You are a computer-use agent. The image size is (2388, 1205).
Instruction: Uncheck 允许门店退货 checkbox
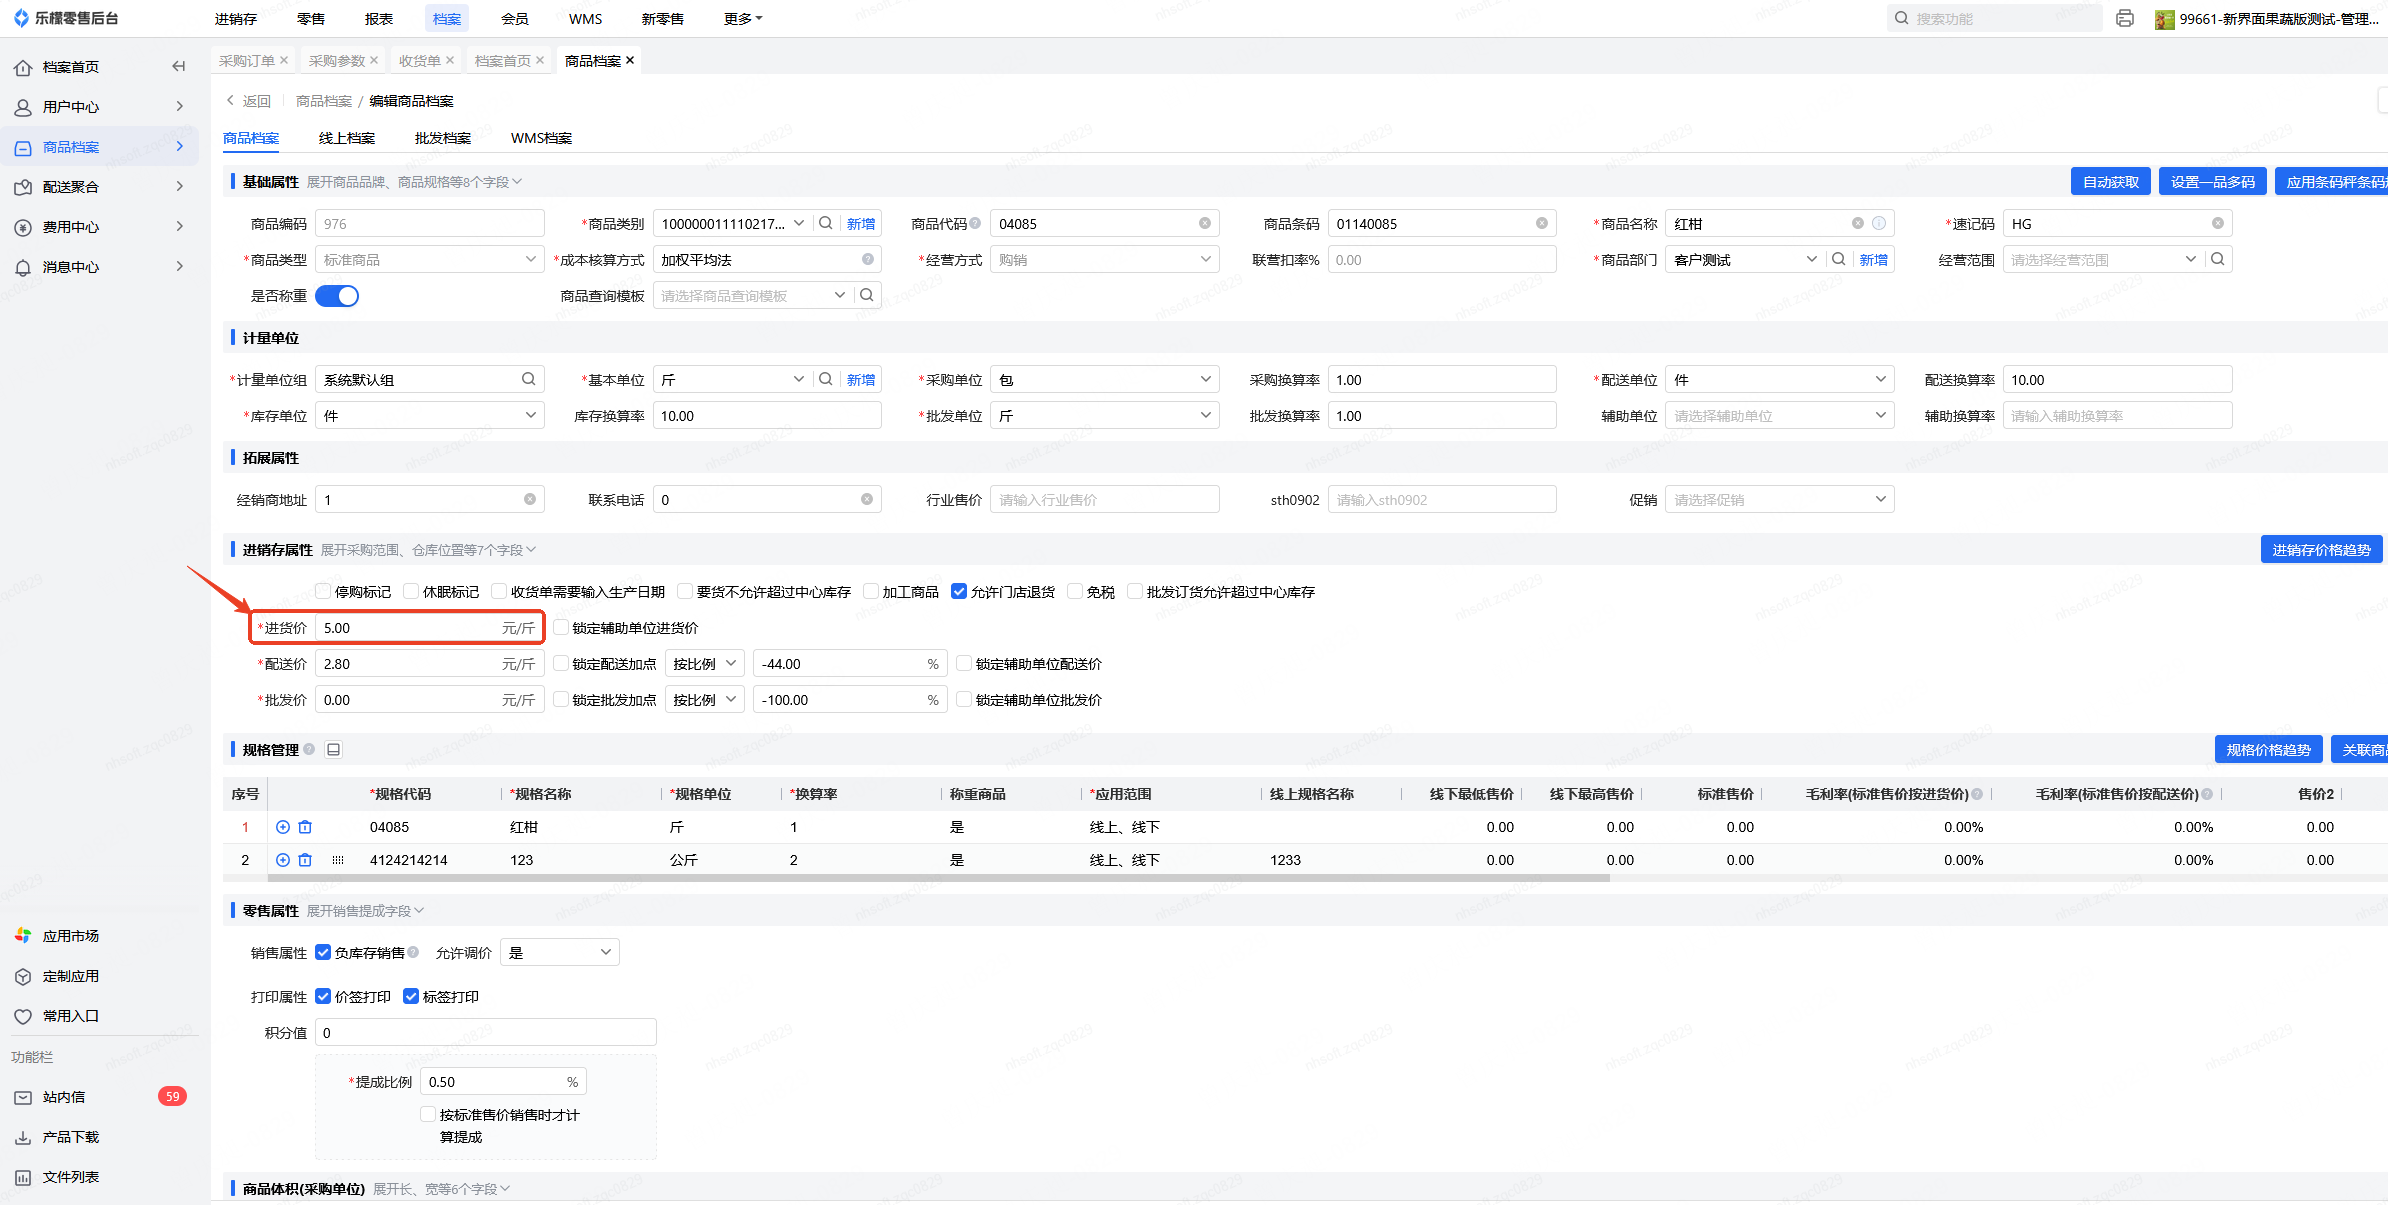(x=959, y=592)
